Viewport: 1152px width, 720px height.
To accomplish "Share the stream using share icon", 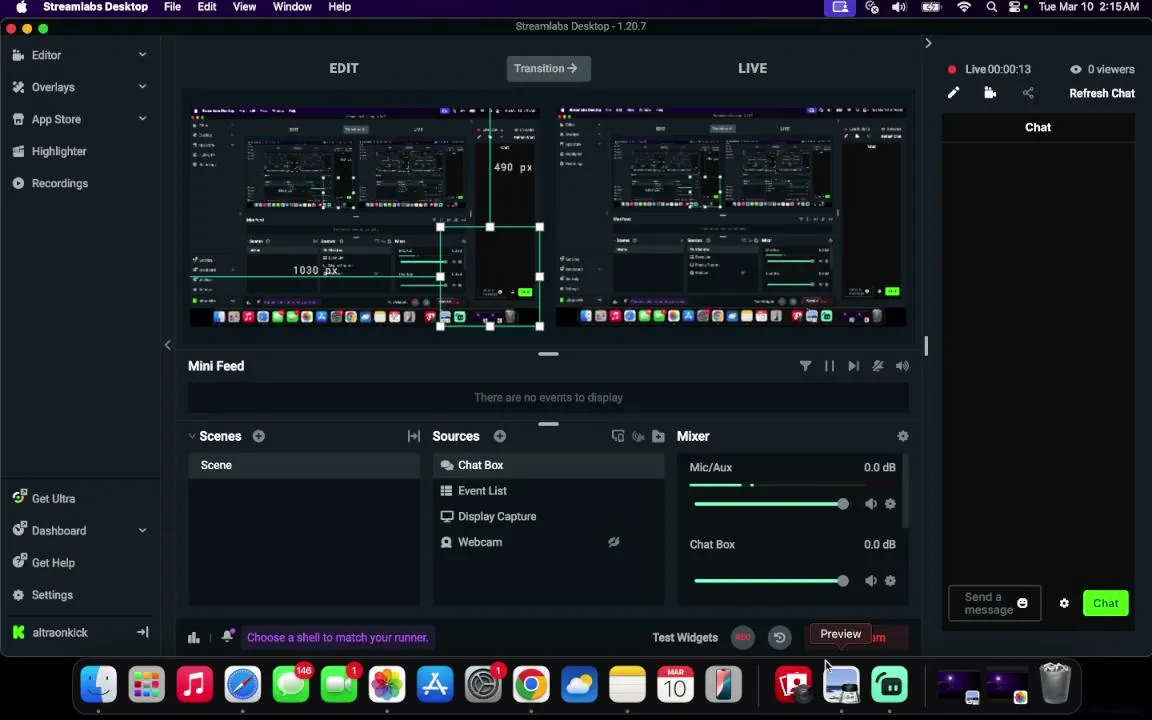I will [x=1028, y=93].
